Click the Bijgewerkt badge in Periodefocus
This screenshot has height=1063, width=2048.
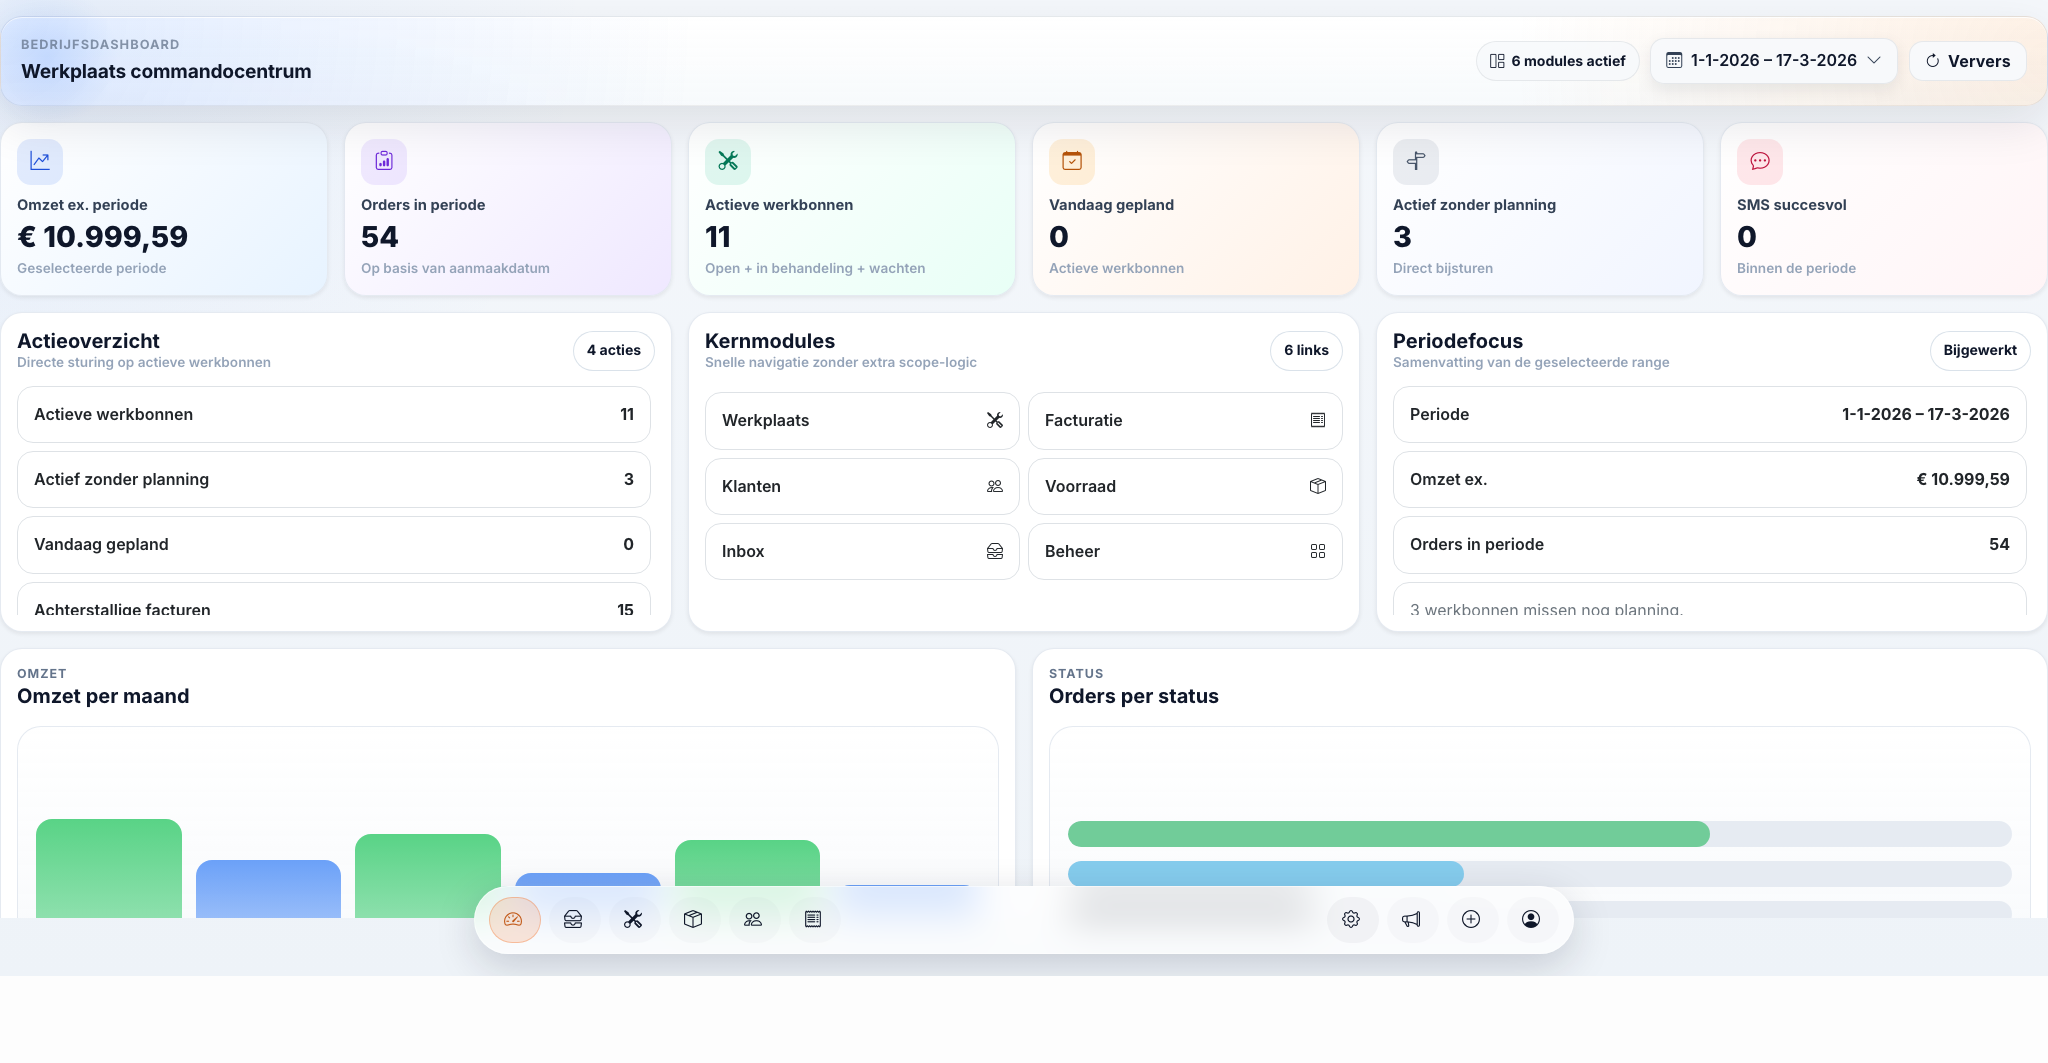tap(1980, 351)
